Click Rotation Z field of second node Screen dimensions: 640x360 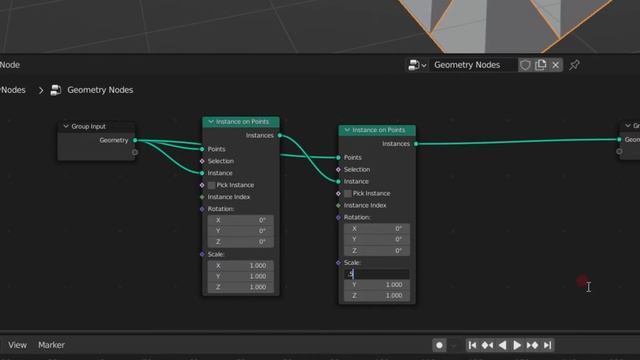point(377,250)
